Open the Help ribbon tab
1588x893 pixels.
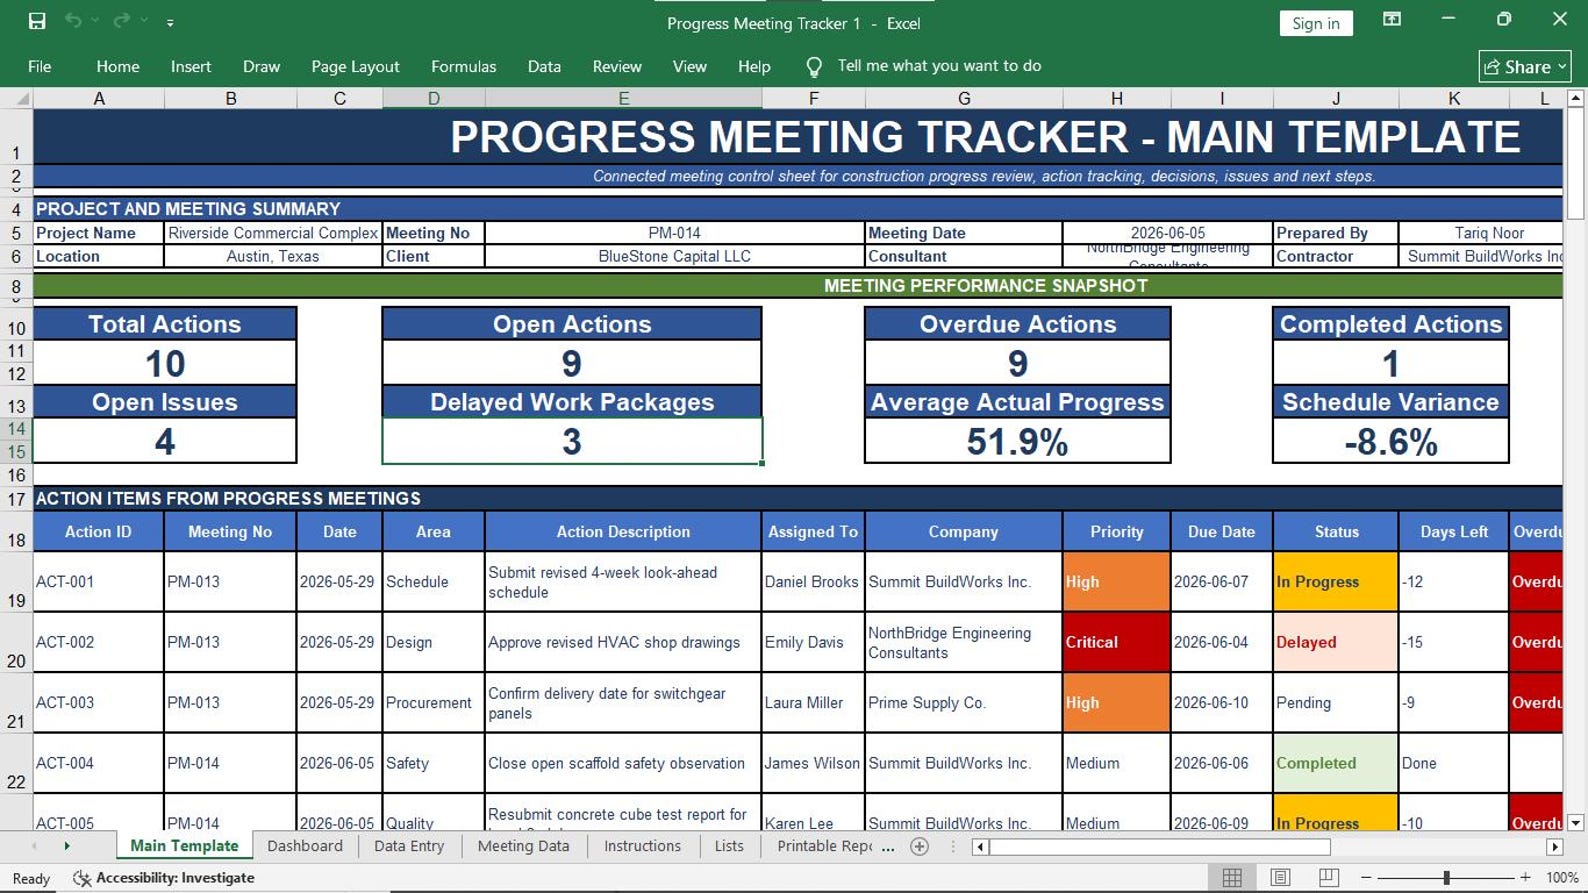tap(754, 67)
